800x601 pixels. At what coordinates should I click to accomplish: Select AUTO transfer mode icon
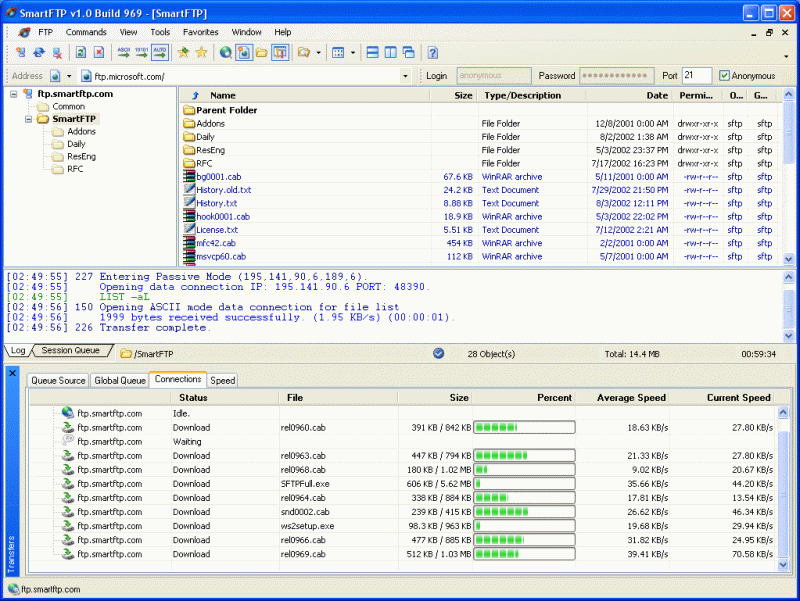tap(160, 53)
